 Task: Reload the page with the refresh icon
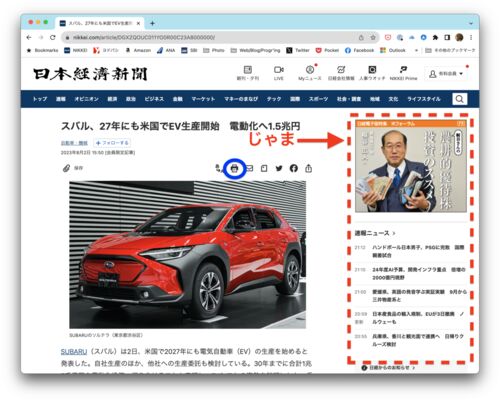(x=53, y=38)
